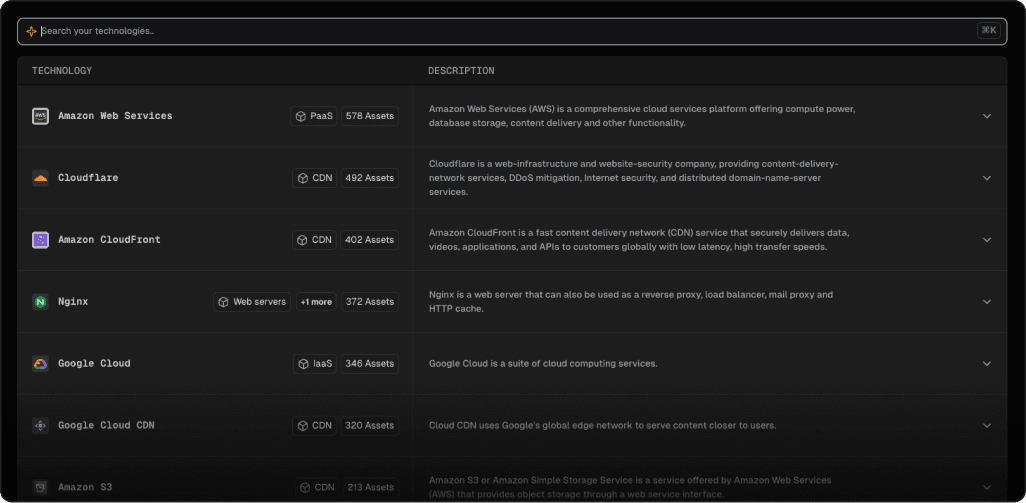Click the 492 Assets badge for Cloudflare
This screenshot has height=503, width=1026.
[369, 178]
